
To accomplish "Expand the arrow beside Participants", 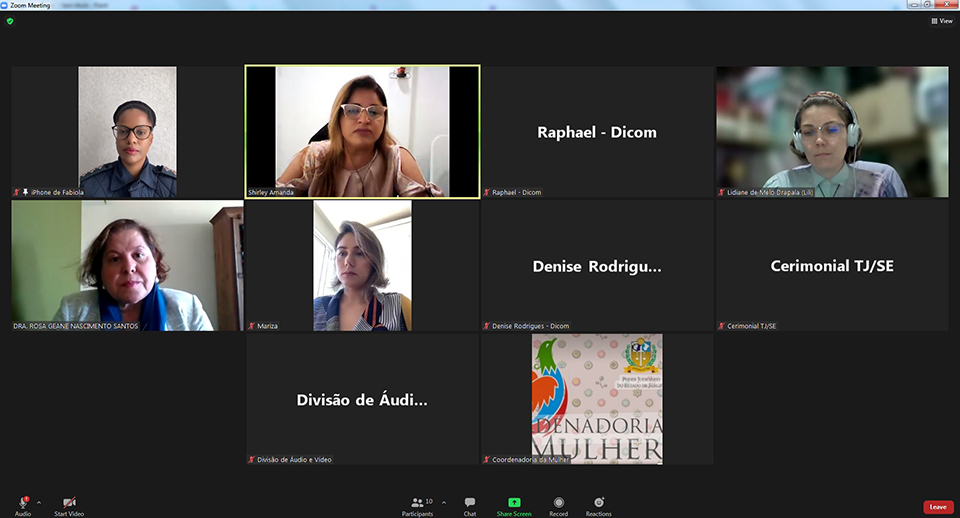I will coord(444,503).
